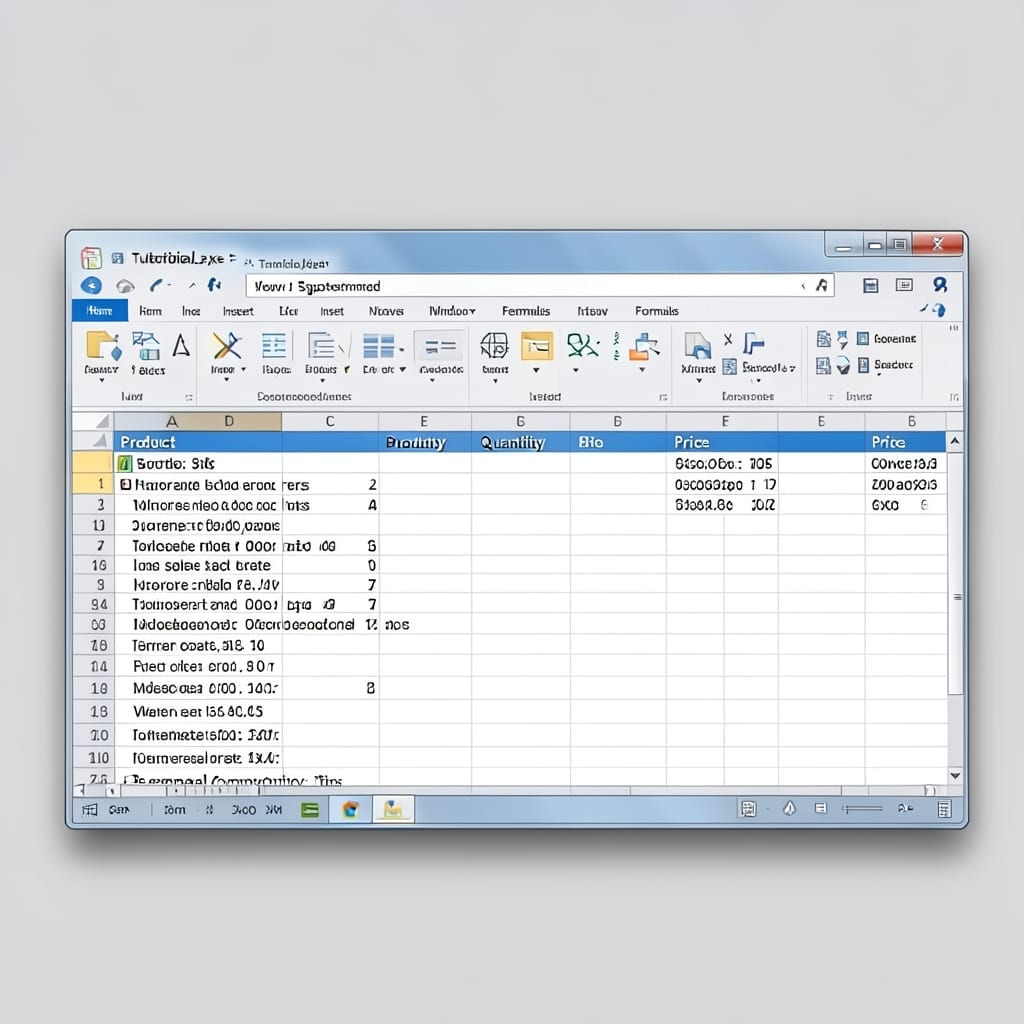Open the Lfcr ribbon tab

pos(289,312)
